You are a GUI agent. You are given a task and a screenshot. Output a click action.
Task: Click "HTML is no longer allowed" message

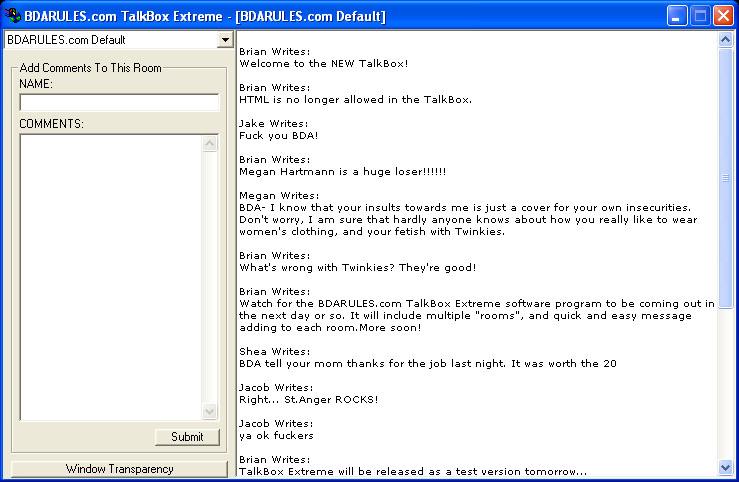355,99
